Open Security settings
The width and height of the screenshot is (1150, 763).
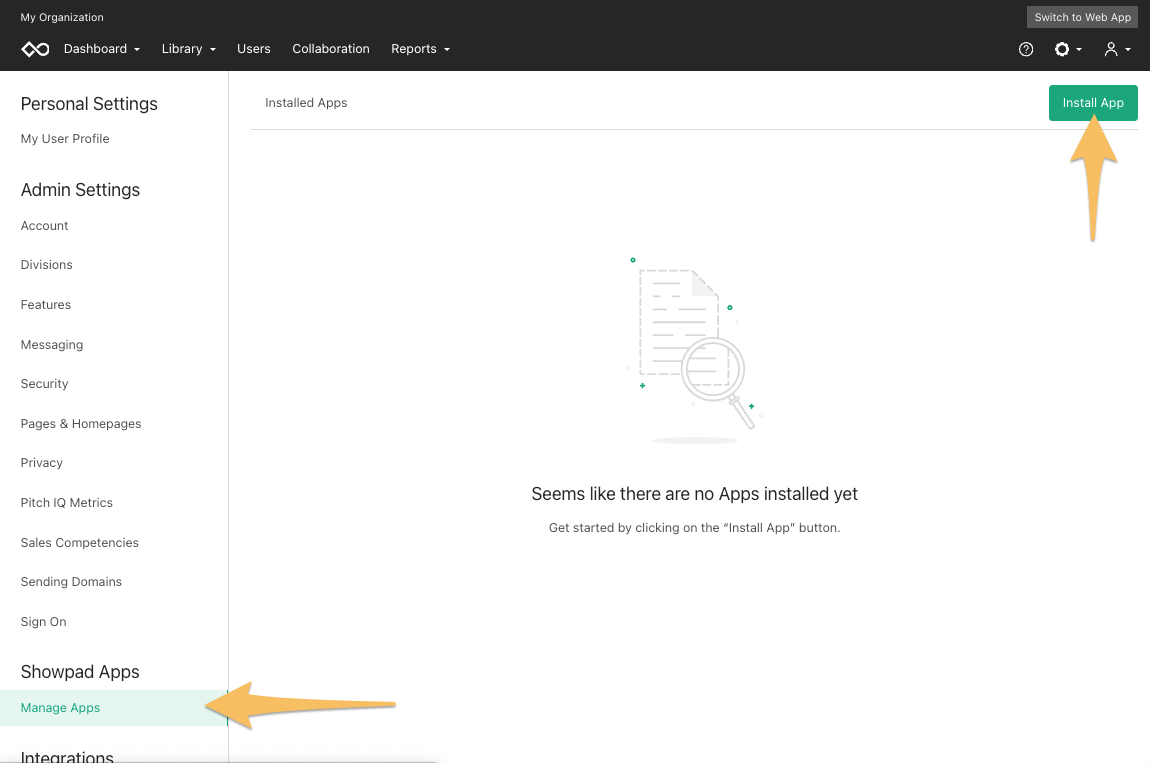[x=45, y=384]
